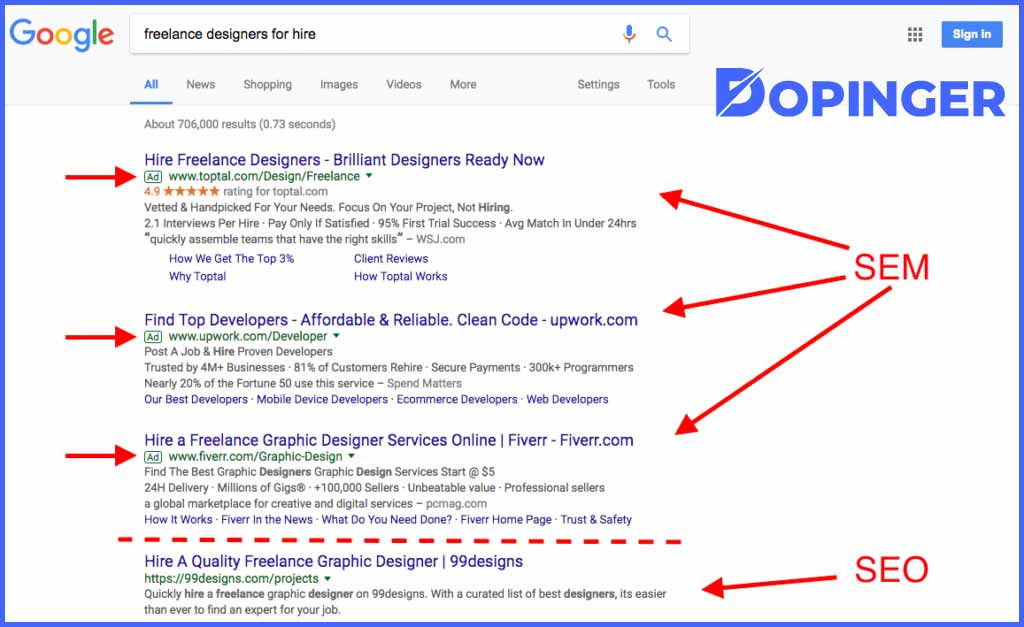Screen dimensions: 1024x627
Task: Click the Ad badge beside www.toptal.com
Action: [x=153, y=176]
